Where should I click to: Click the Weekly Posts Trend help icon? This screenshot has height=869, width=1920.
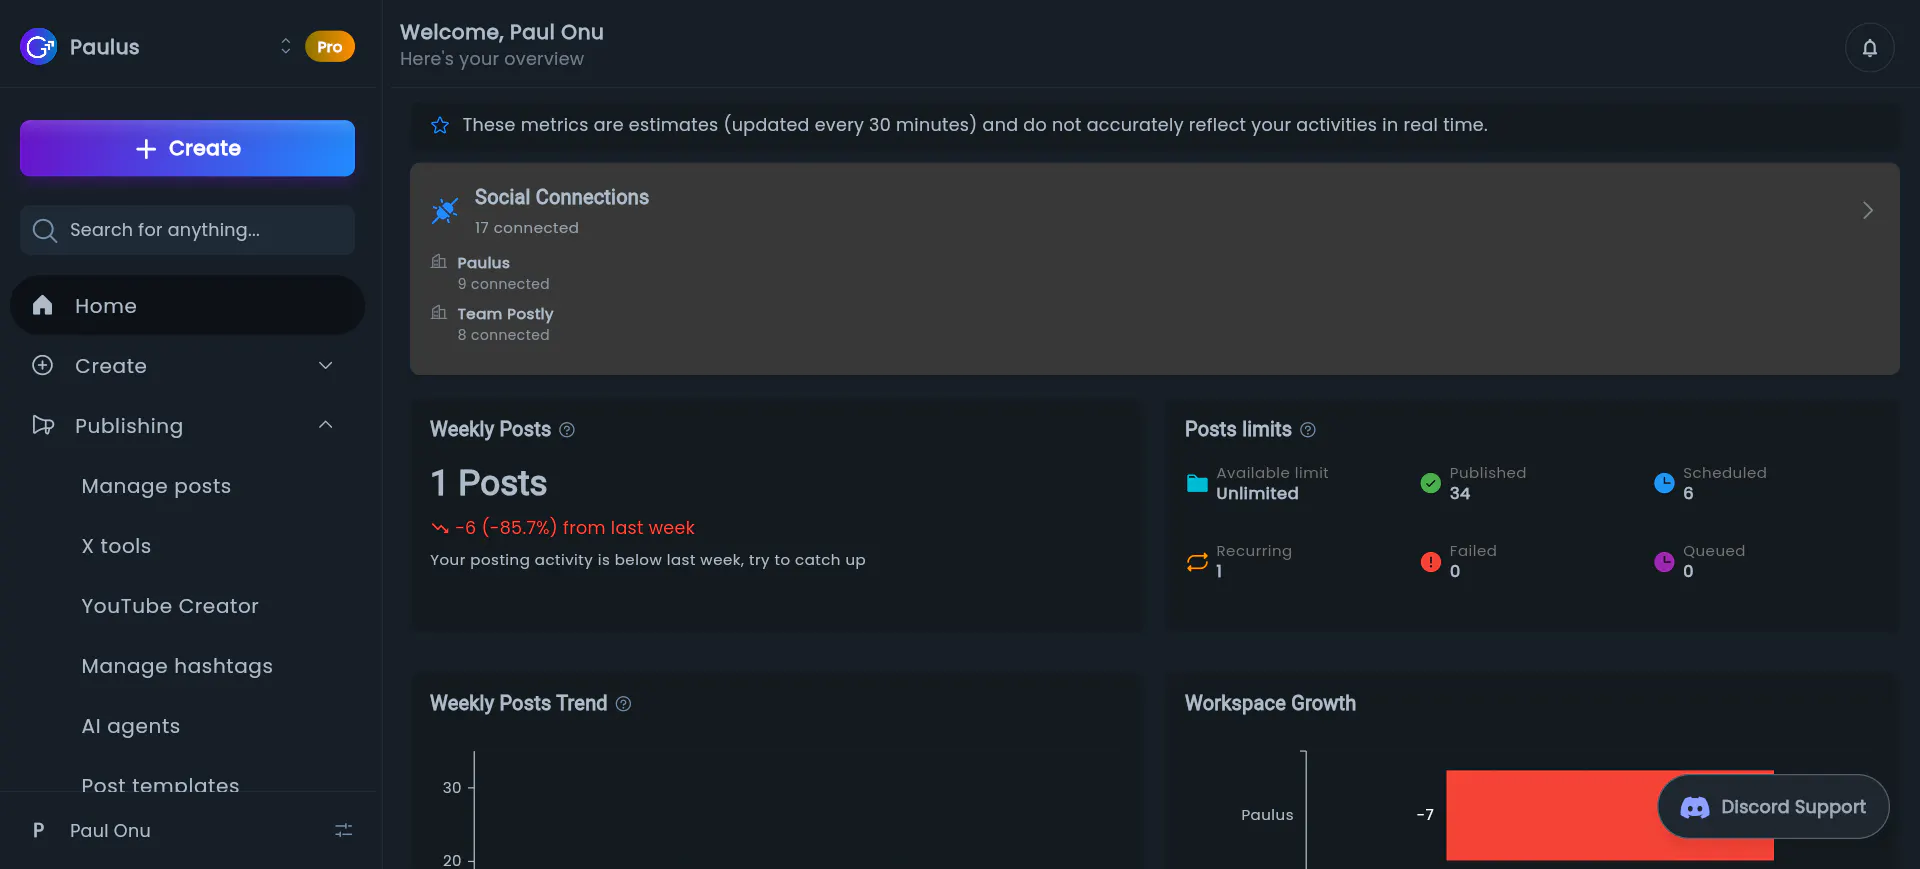point(623,704)
